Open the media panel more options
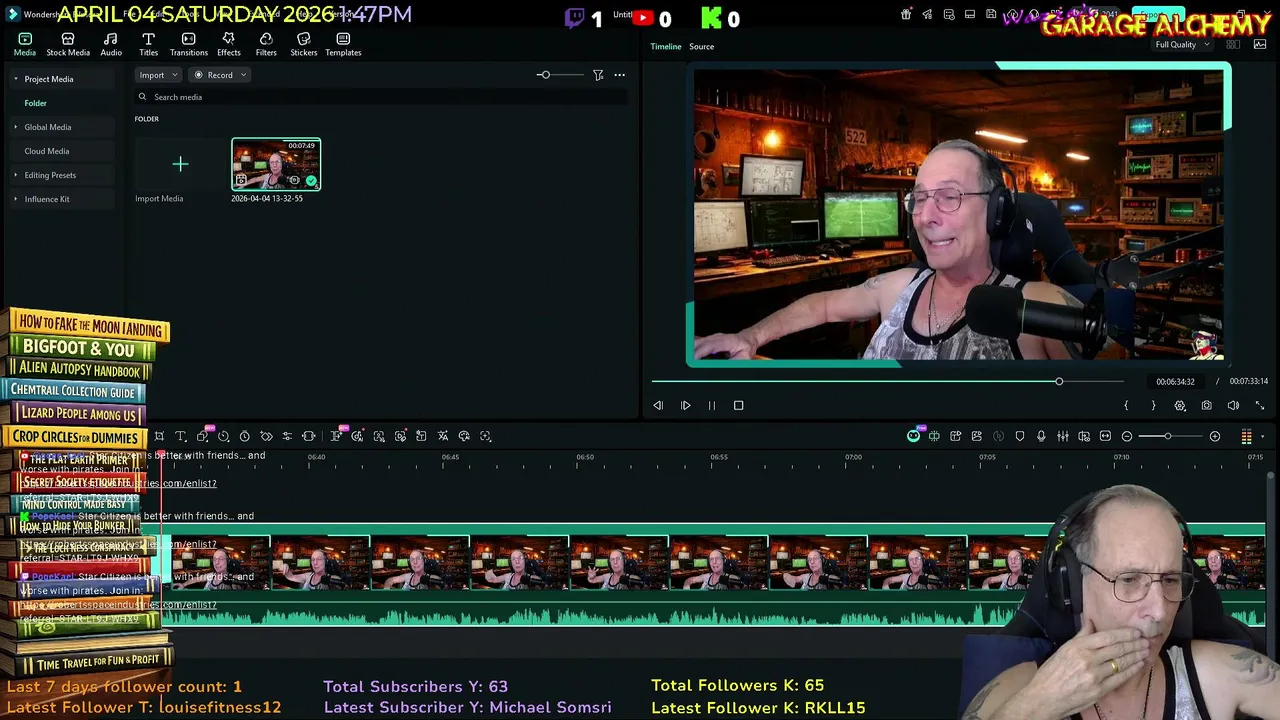Screen dimensions: 1280x720 [x=619, y=75]
